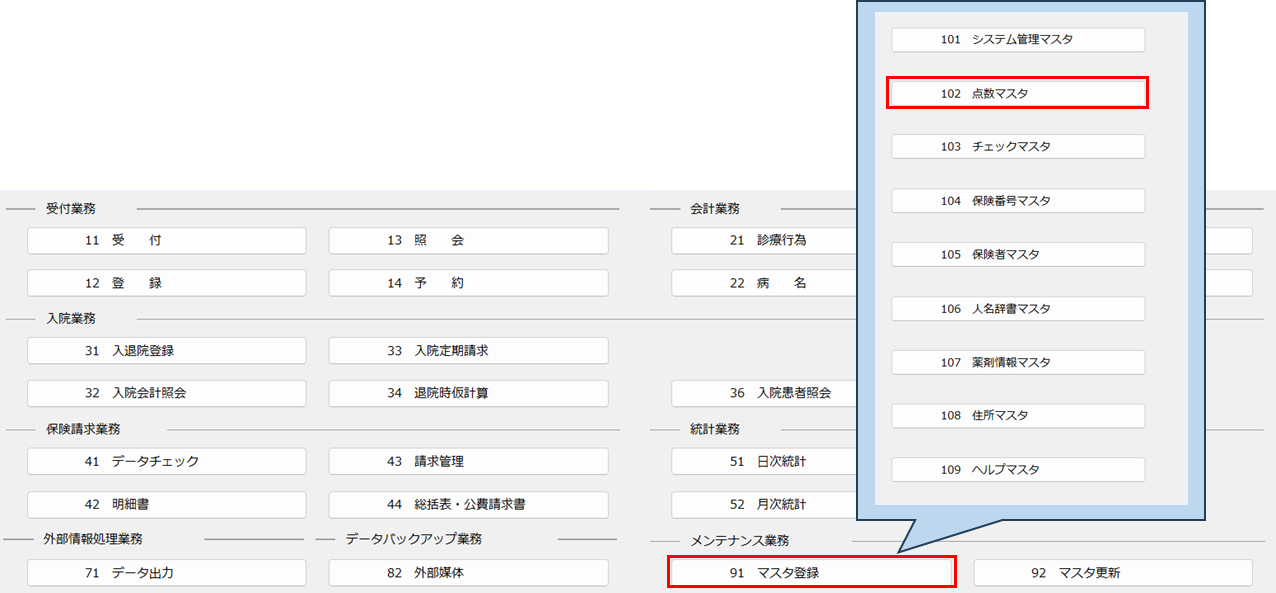Open 82 外部媒体 (External Media)
The image size is (1276, 593).
468,572
